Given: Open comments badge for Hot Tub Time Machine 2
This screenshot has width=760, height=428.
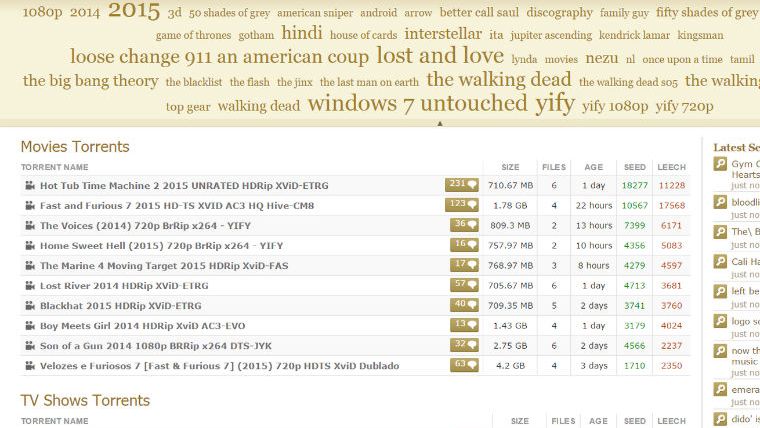Looking at the screenshot, I should click(461, 185).
